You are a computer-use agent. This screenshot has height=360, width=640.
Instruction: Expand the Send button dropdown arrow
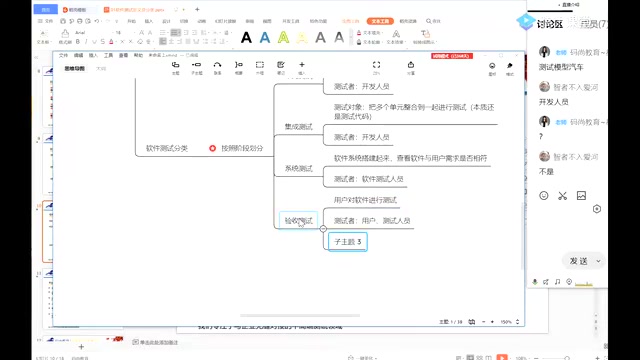598,261
